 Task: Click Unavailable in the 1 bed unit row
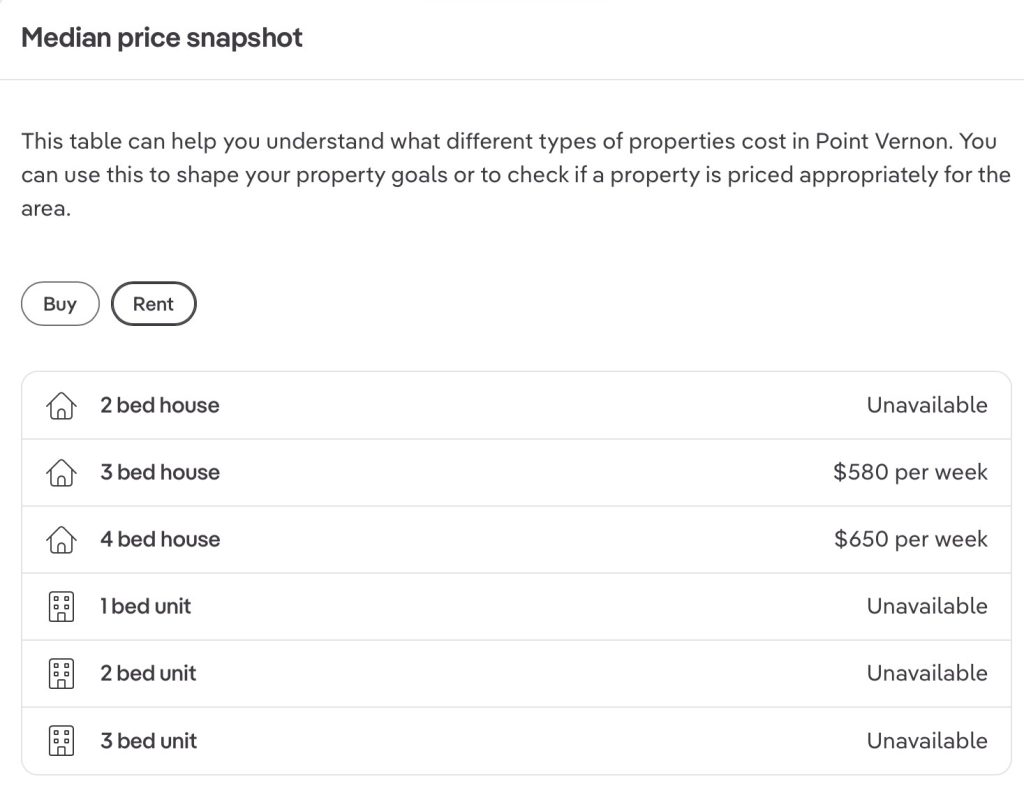click(x=927, y=606)
